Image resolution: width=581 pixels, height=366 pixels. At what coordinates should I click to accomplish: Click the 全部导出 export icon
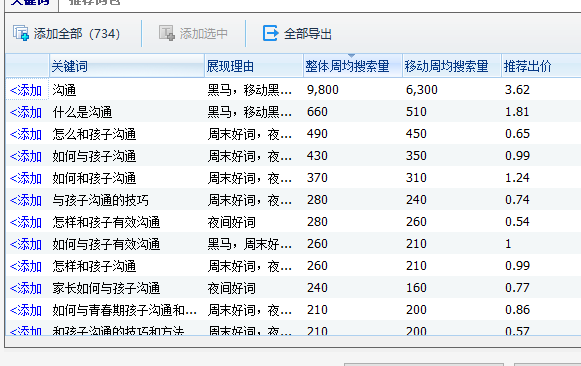270,33
